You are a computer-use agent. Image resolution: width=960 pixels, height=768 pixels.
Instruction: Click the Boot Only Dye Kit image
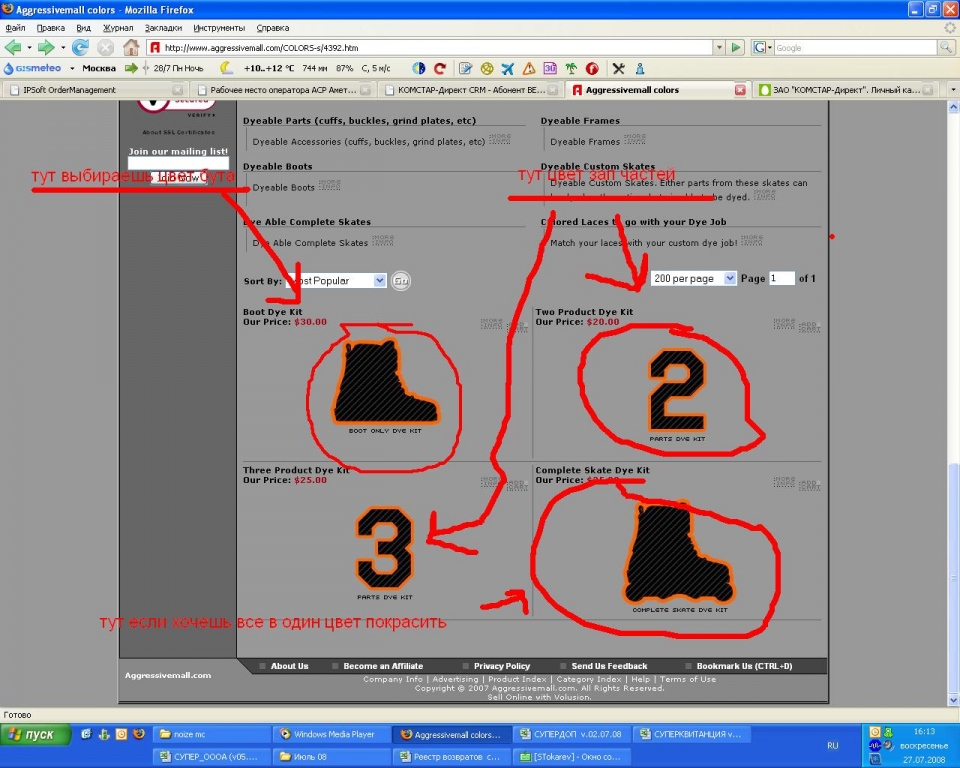pyautogui.click(x=386, y=383)
